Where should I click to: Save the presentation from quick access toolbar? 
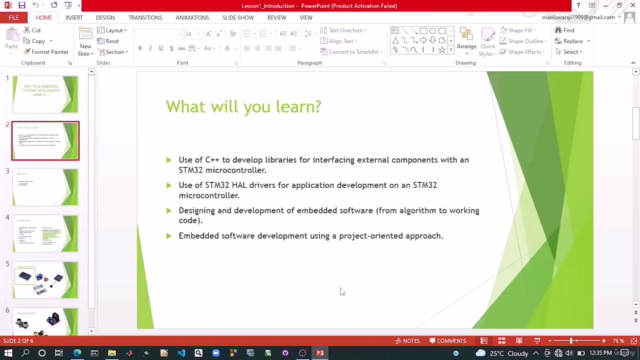[22, 5]
